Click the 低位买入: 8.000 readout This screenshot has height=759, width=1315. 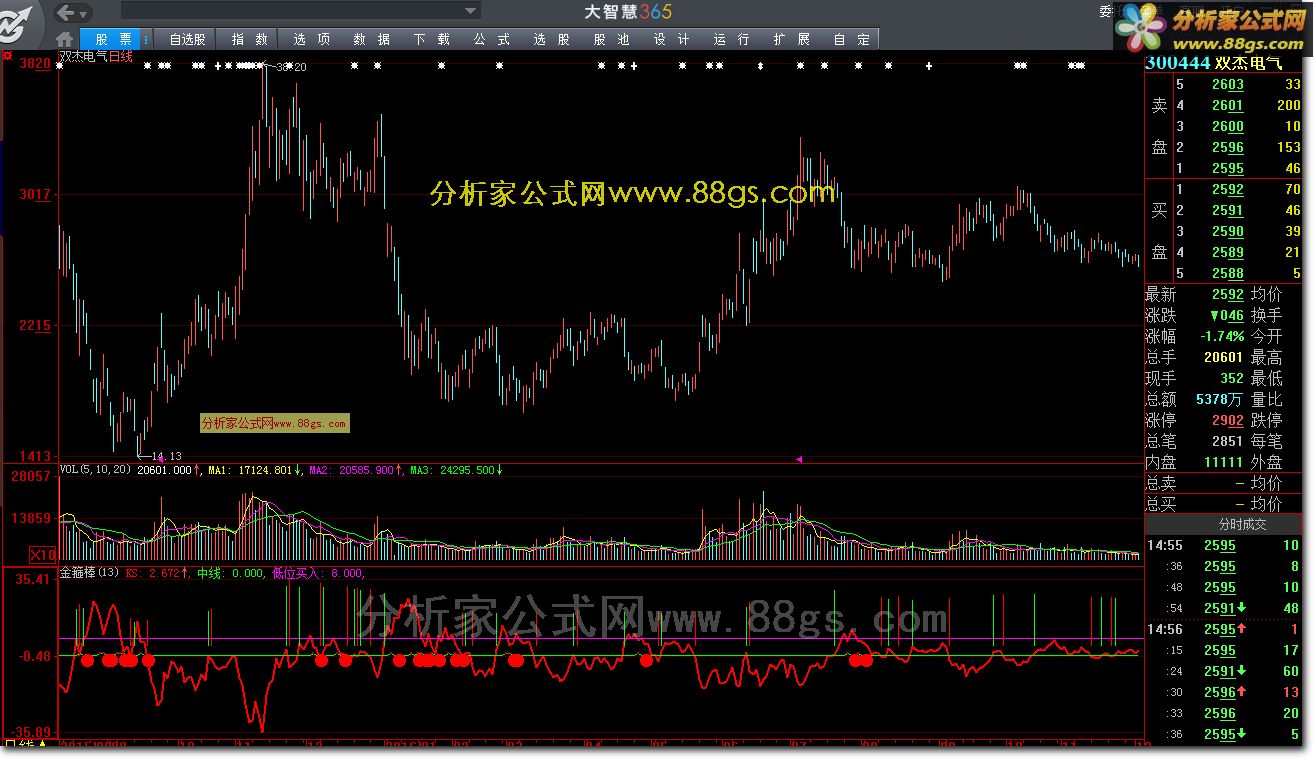[x=319, y=574]
